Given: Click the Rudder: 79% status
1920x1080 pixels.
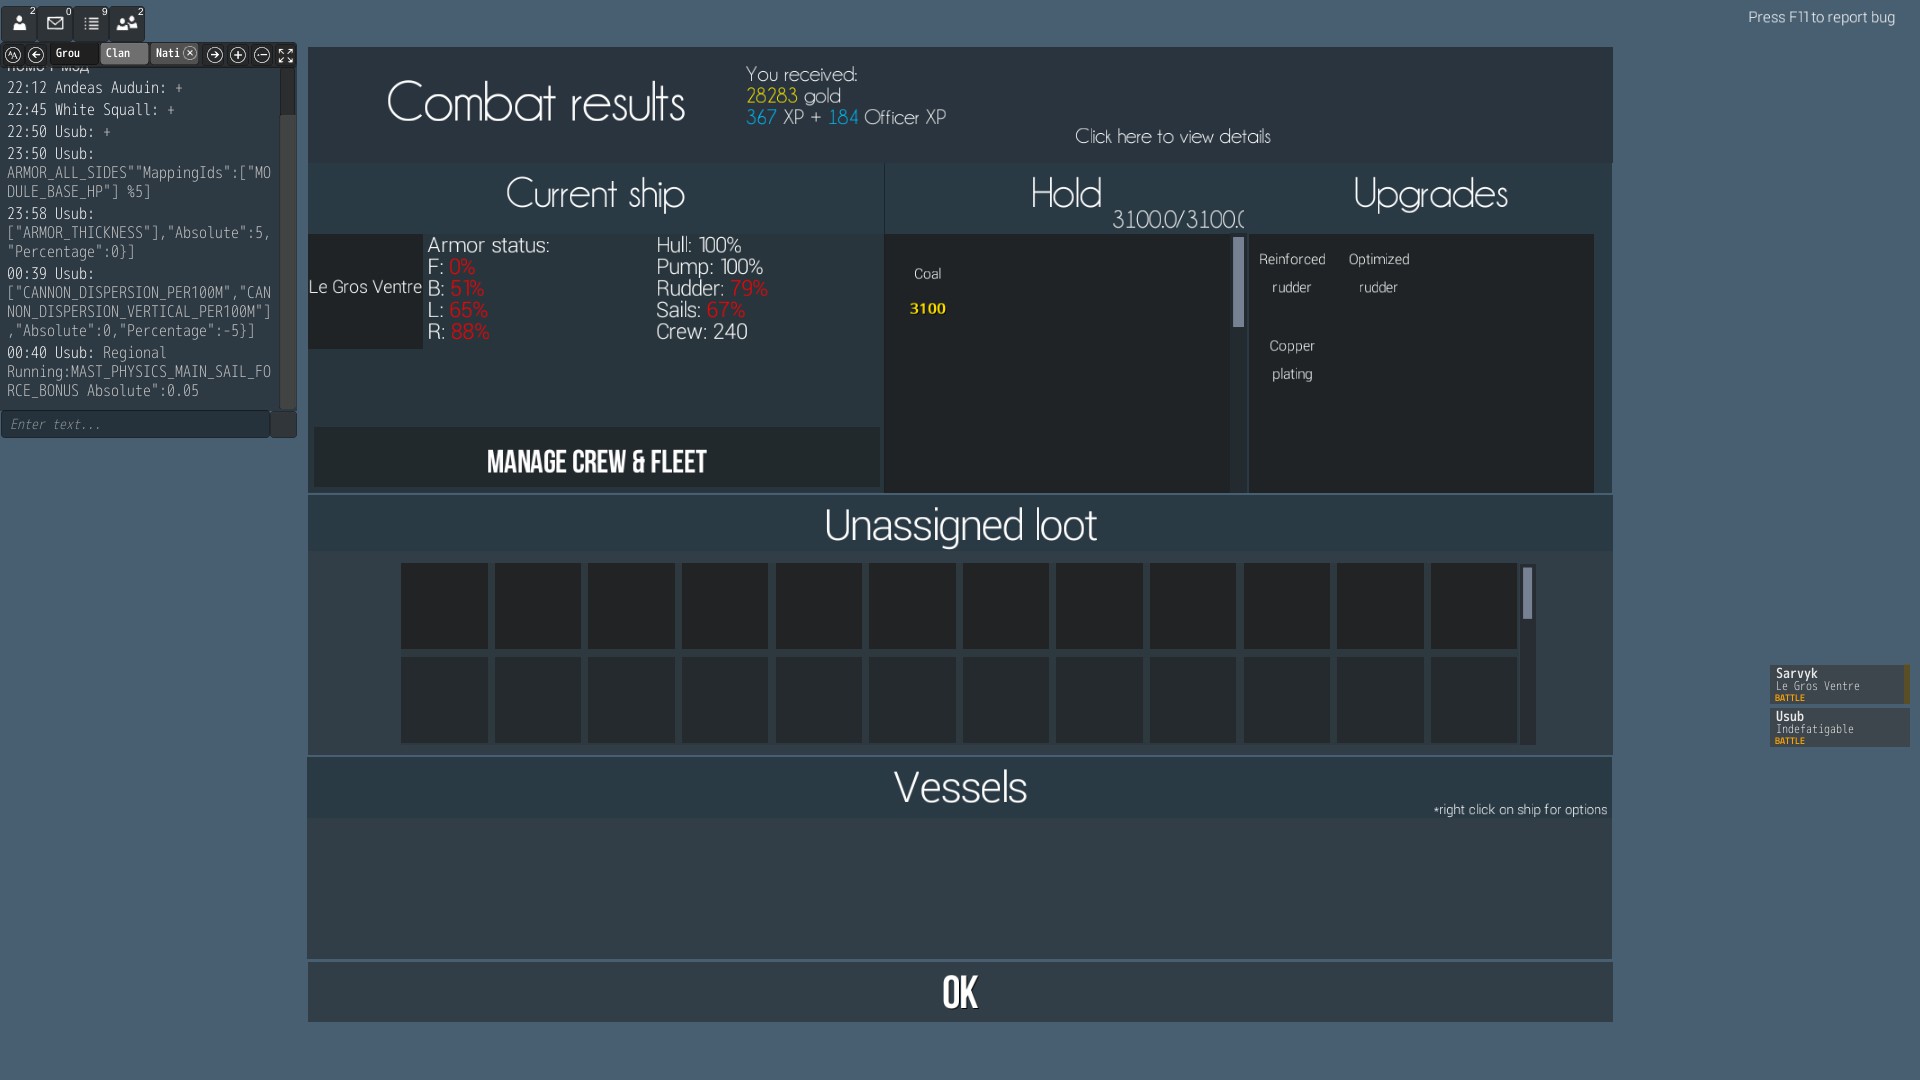Looking at the screenshot, I should click(x=712, y=289).
